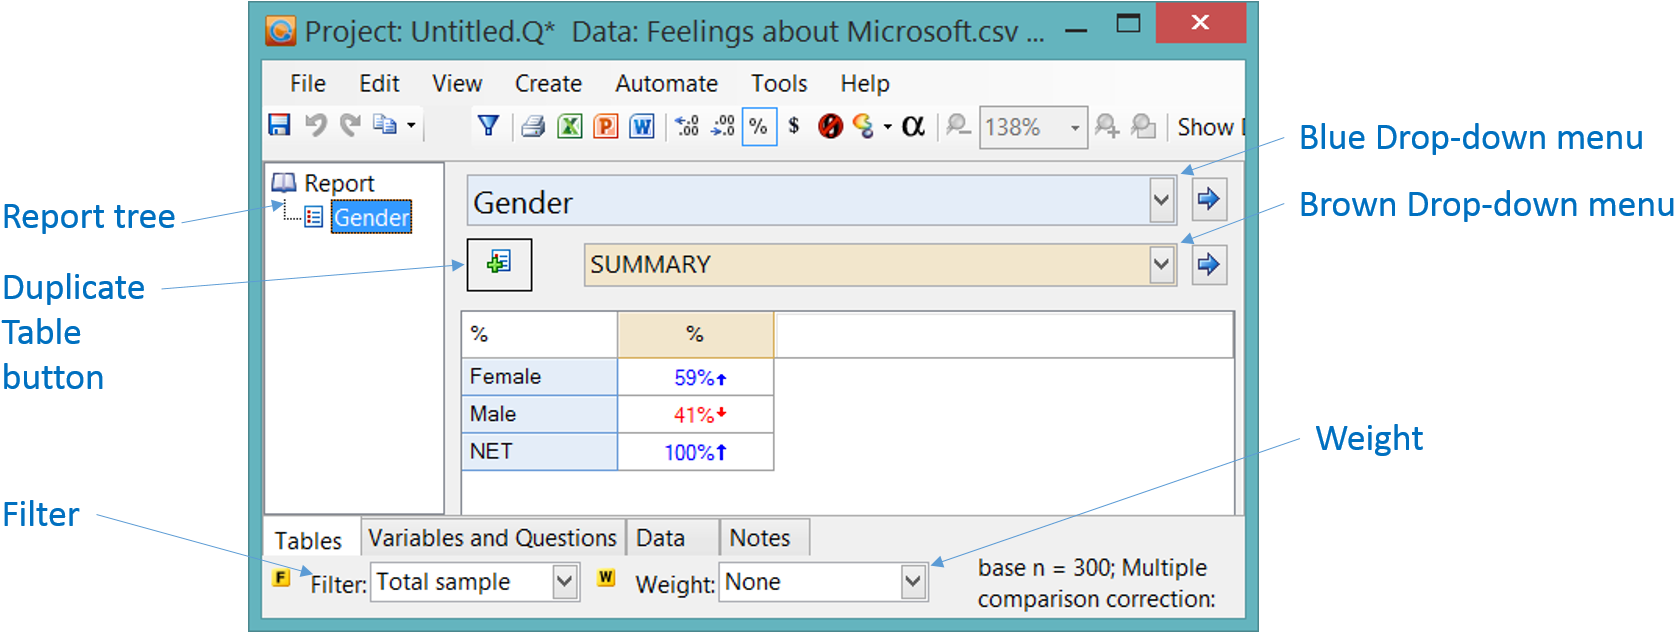Image resolution: width=1674 pixels, height=632 pixels.
Task: Expand the Weight dropdown showing None
Action: (912, 582)
